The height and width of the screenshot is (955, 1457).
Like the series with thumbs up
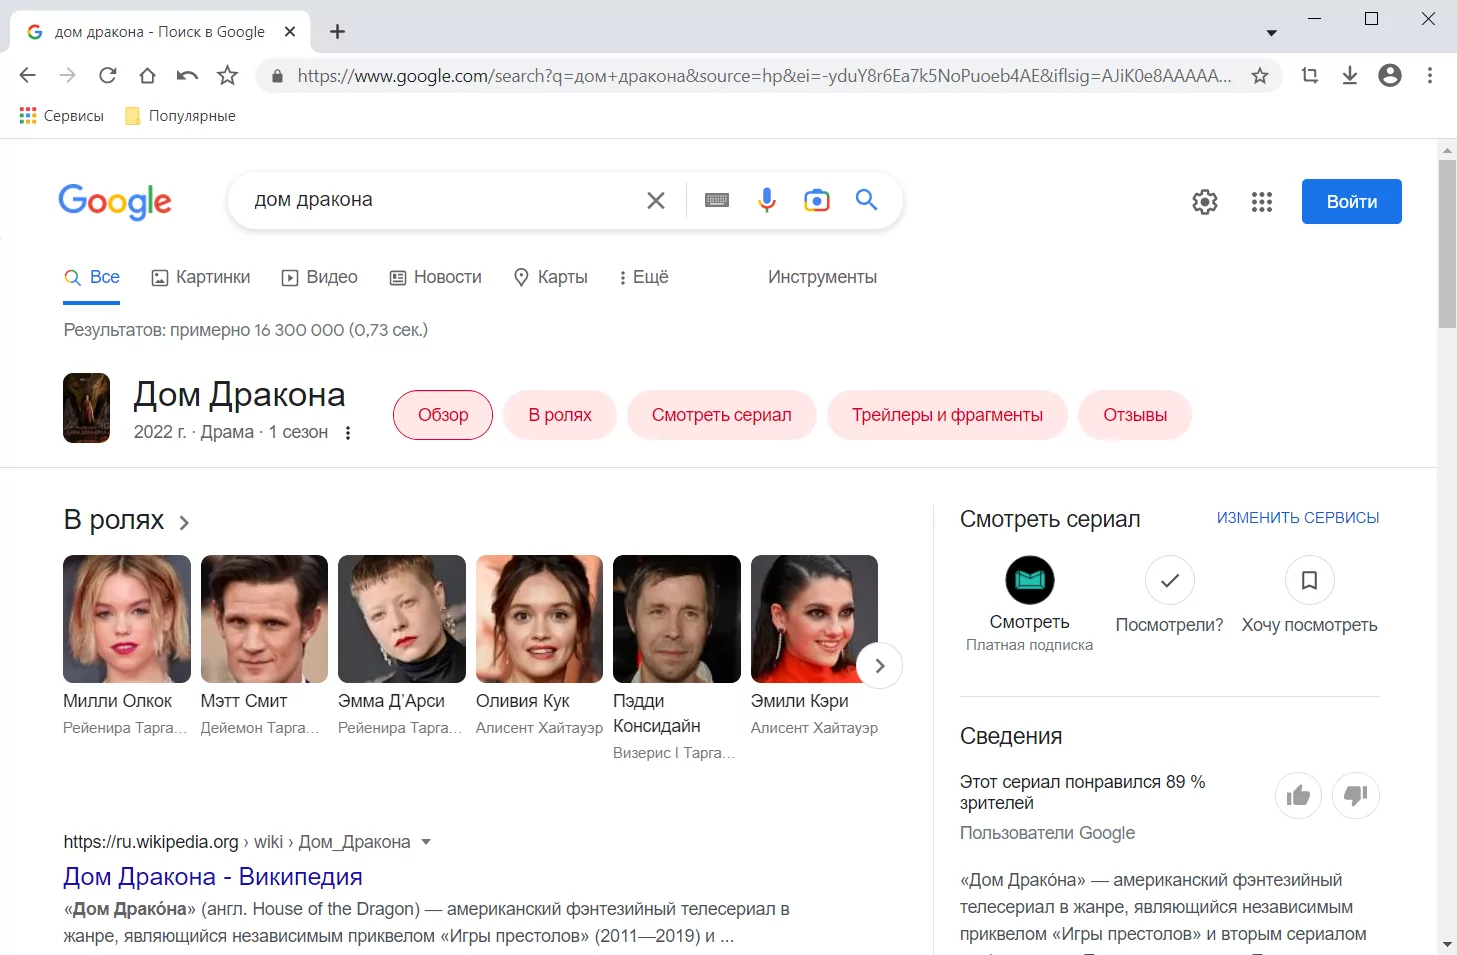pos(1299,796)
